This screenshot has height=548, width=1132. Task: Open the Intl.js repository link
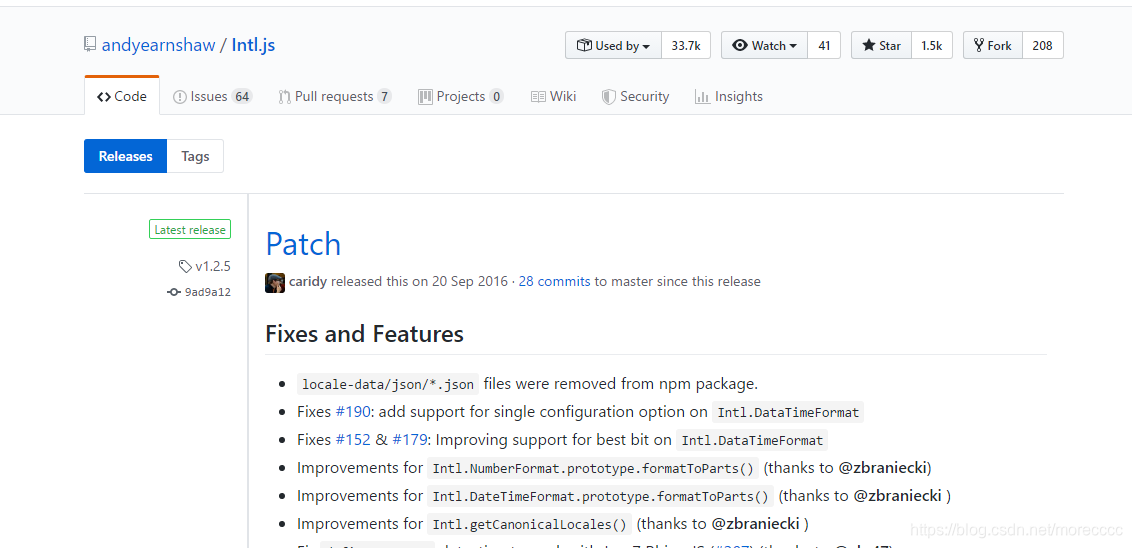253,45
